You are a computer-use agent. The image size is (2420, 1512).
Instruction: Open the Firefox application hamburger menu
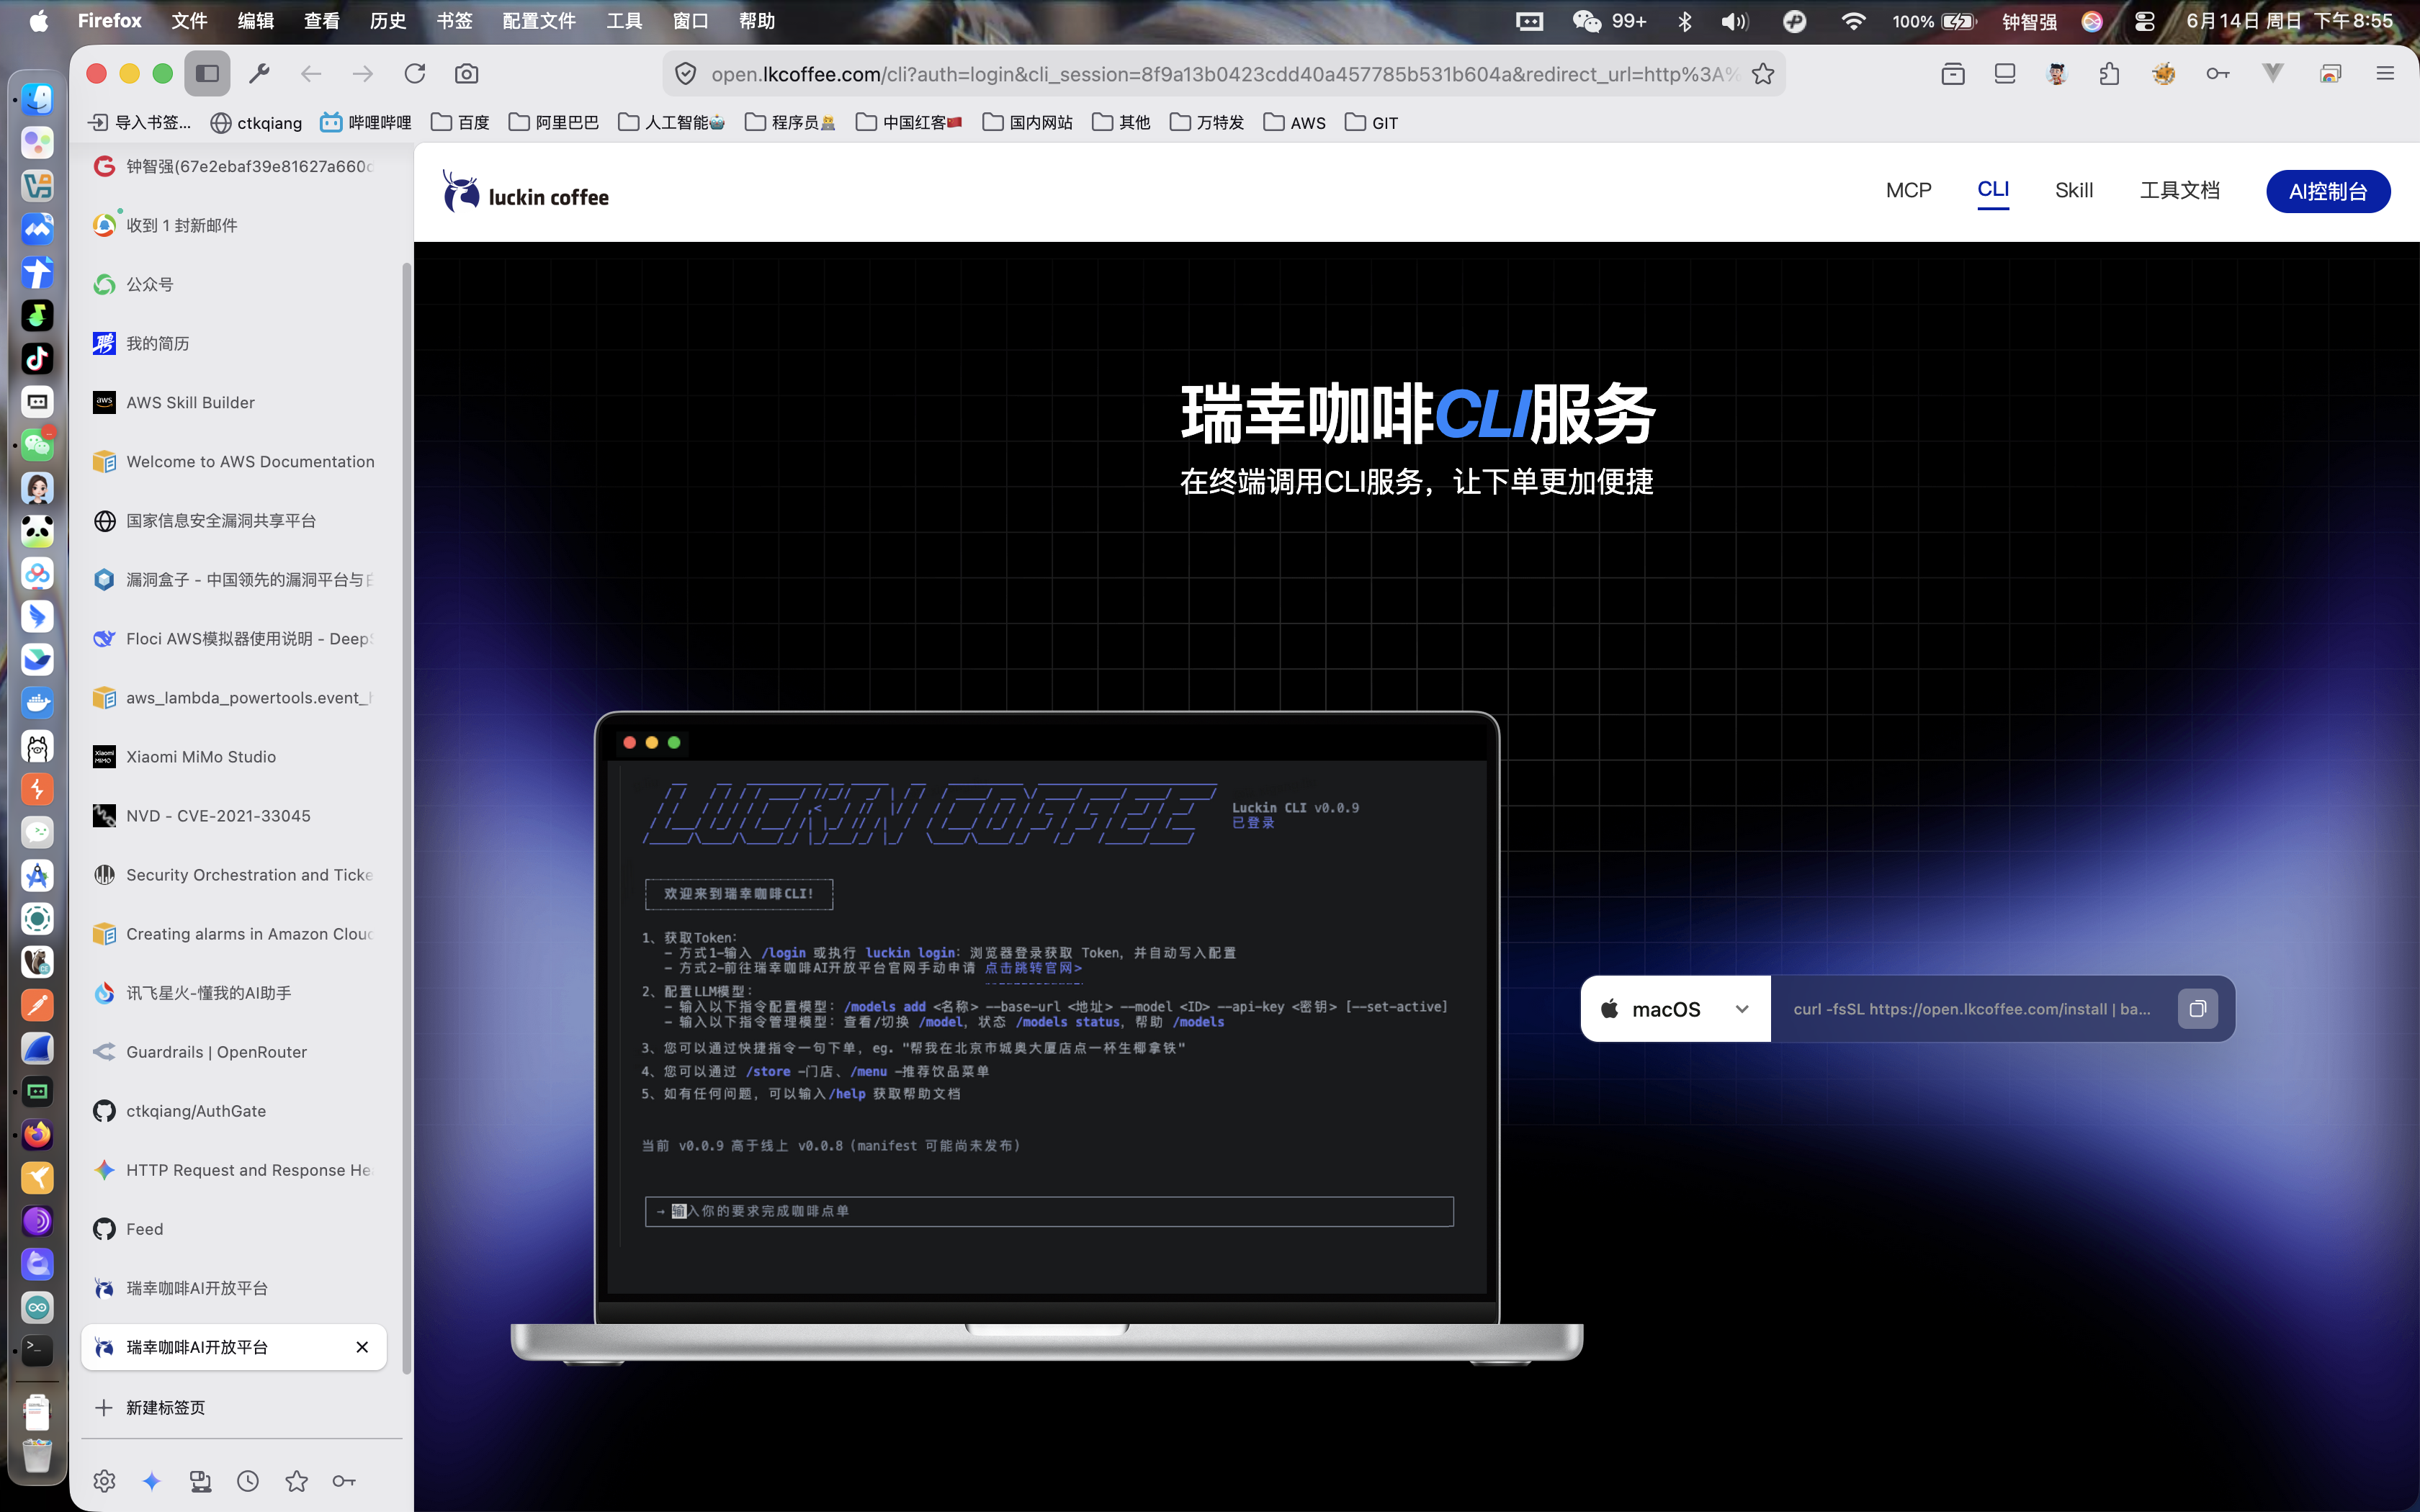click(x=2385, y=74)
